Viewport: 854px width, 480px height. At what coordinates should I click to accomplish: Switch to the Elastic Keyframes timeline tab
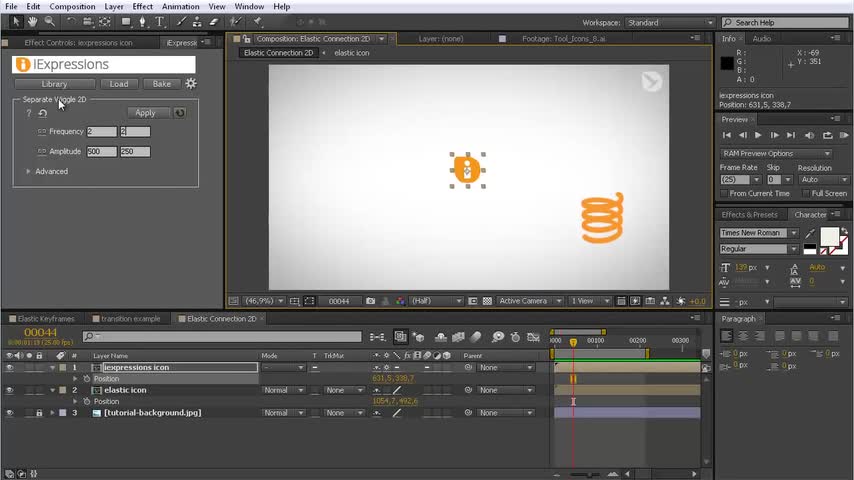click(x=46, y=318)
